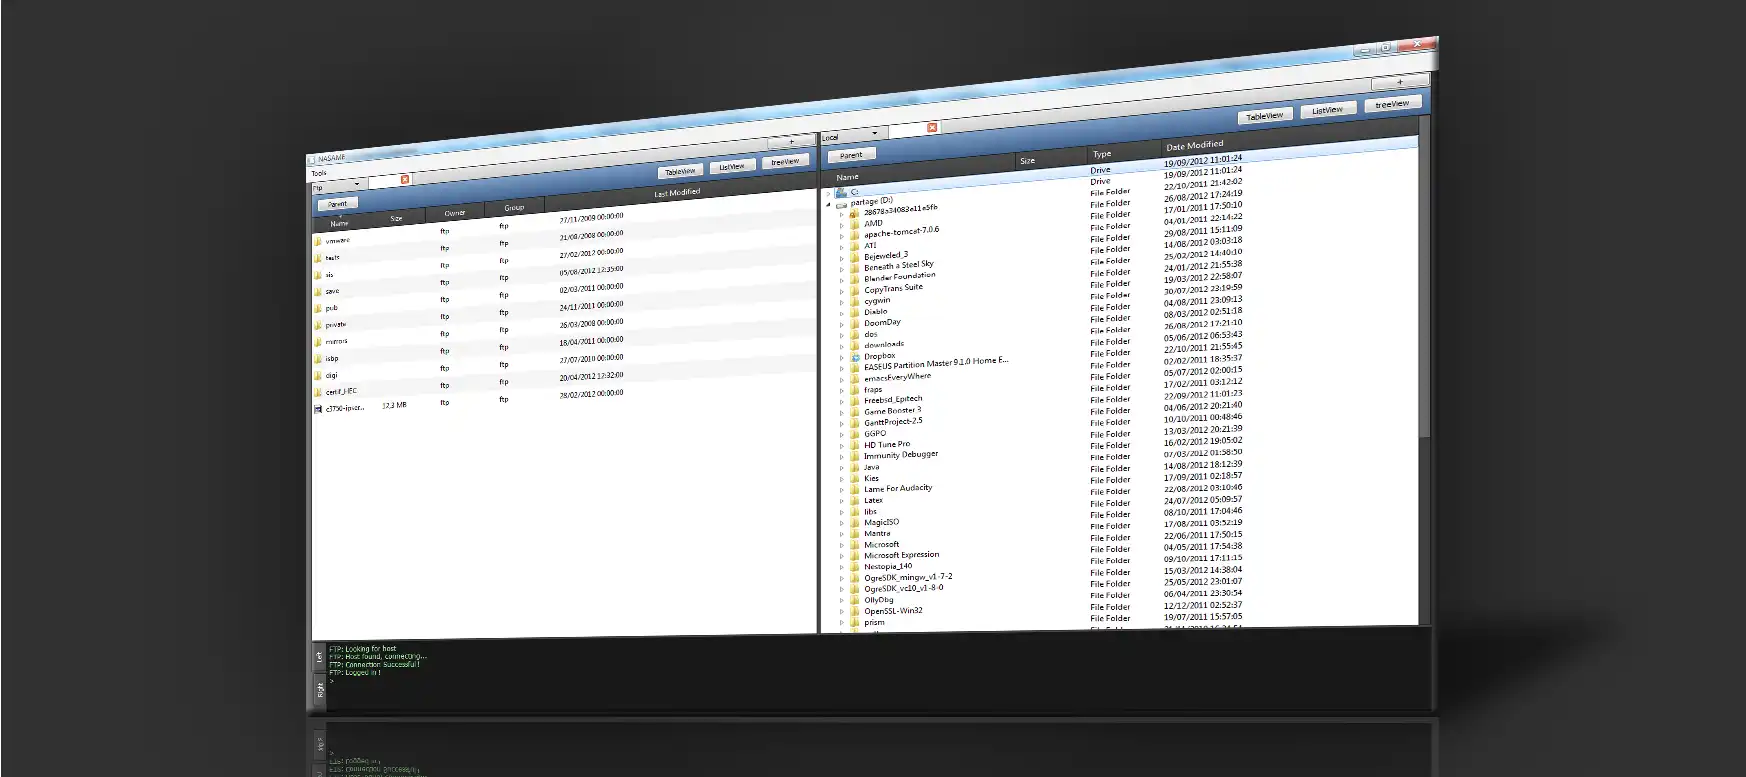Sort FTP pane by Owner column
The height and width of the screenshot is (777, 1746).
click(455, 213)
